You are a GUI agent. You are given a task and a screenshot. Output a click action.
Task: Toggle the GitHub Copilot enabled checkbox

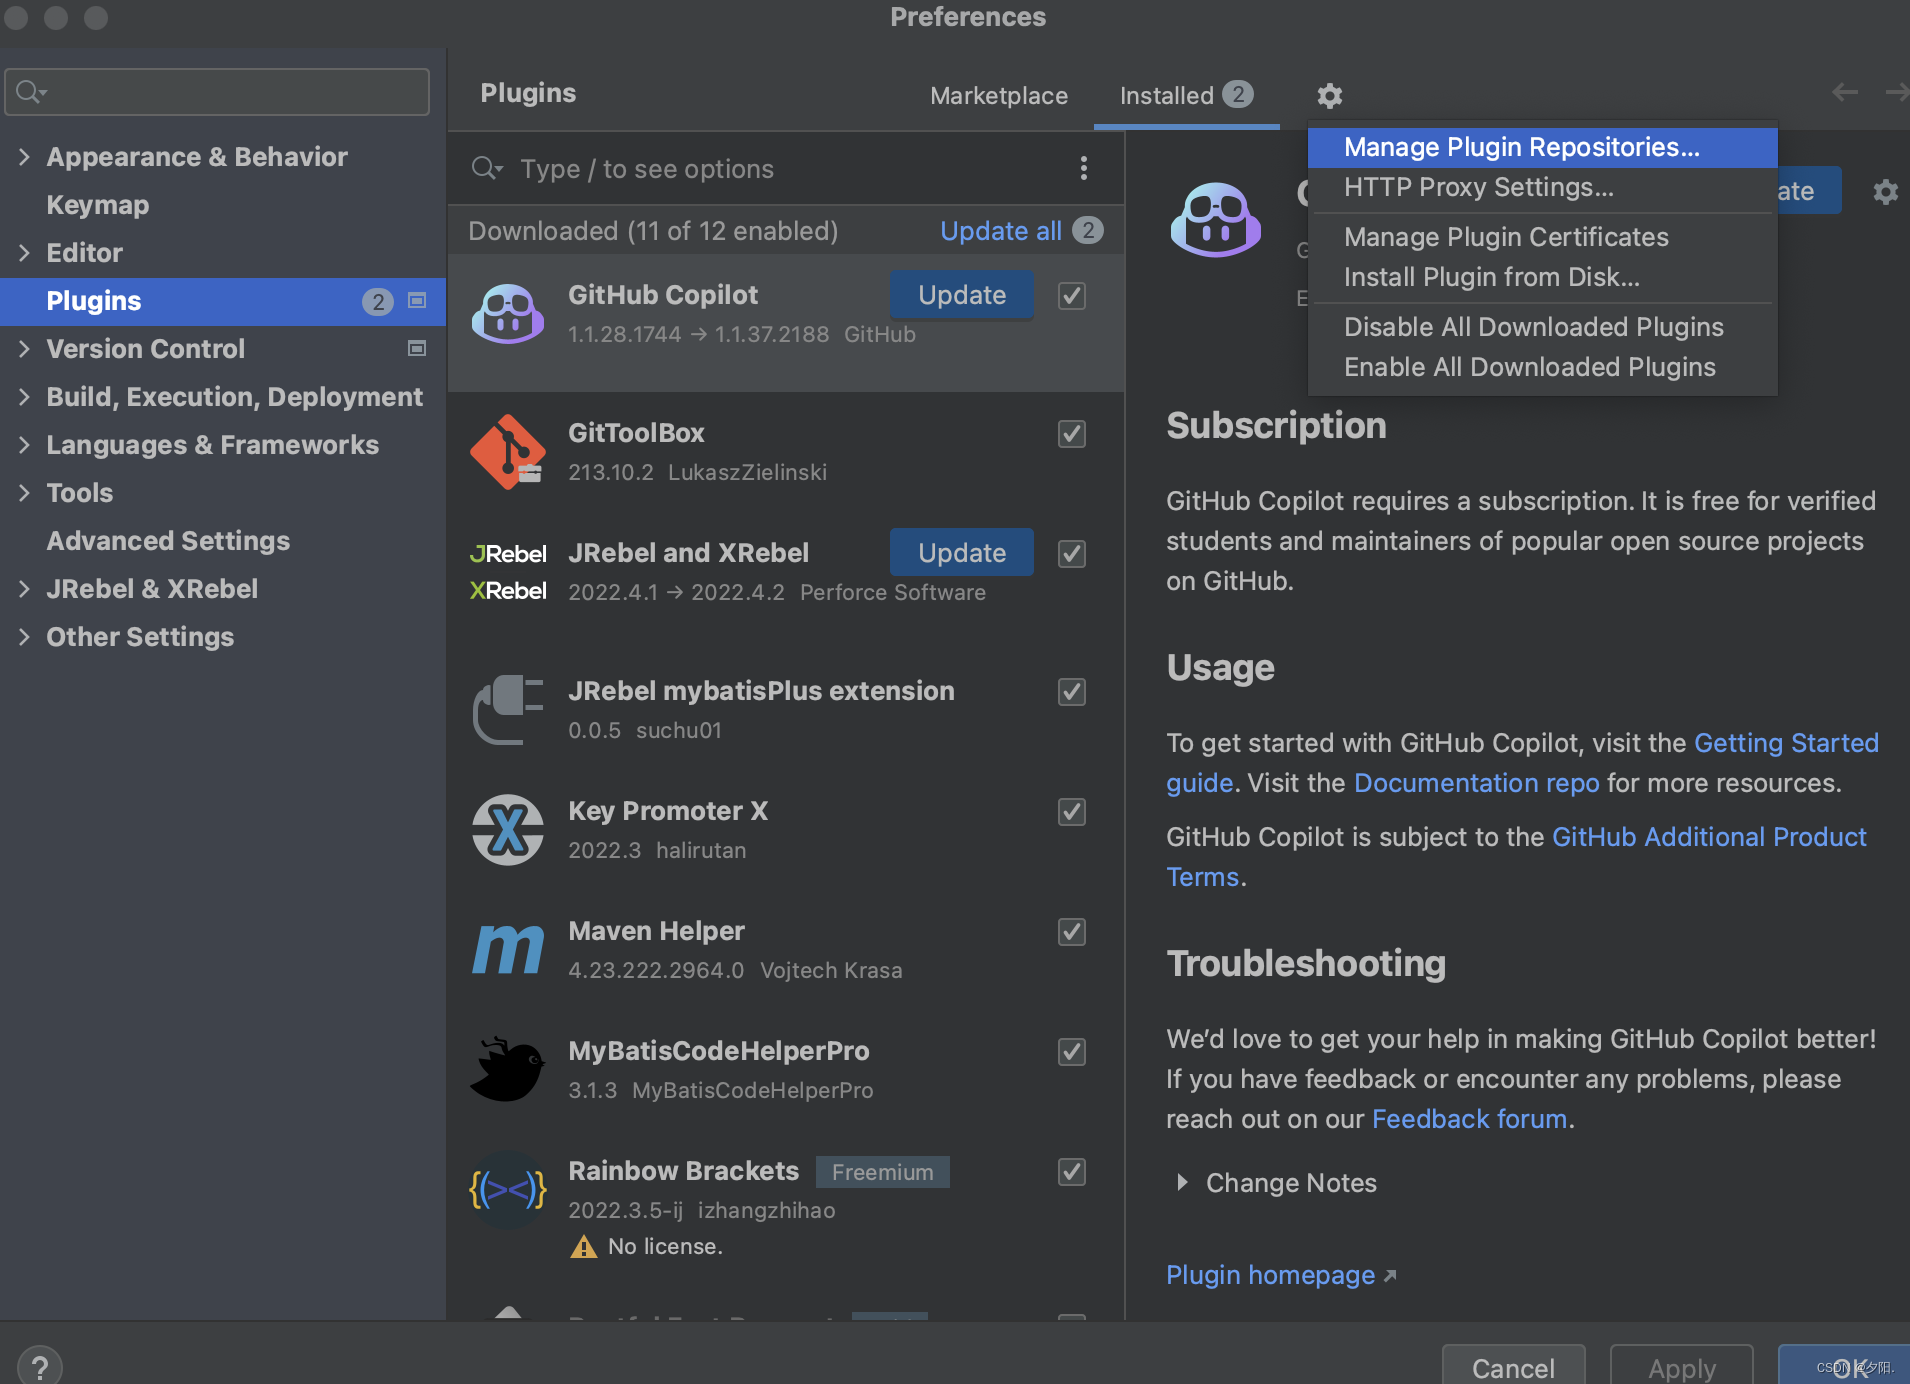pos(1072,295)
